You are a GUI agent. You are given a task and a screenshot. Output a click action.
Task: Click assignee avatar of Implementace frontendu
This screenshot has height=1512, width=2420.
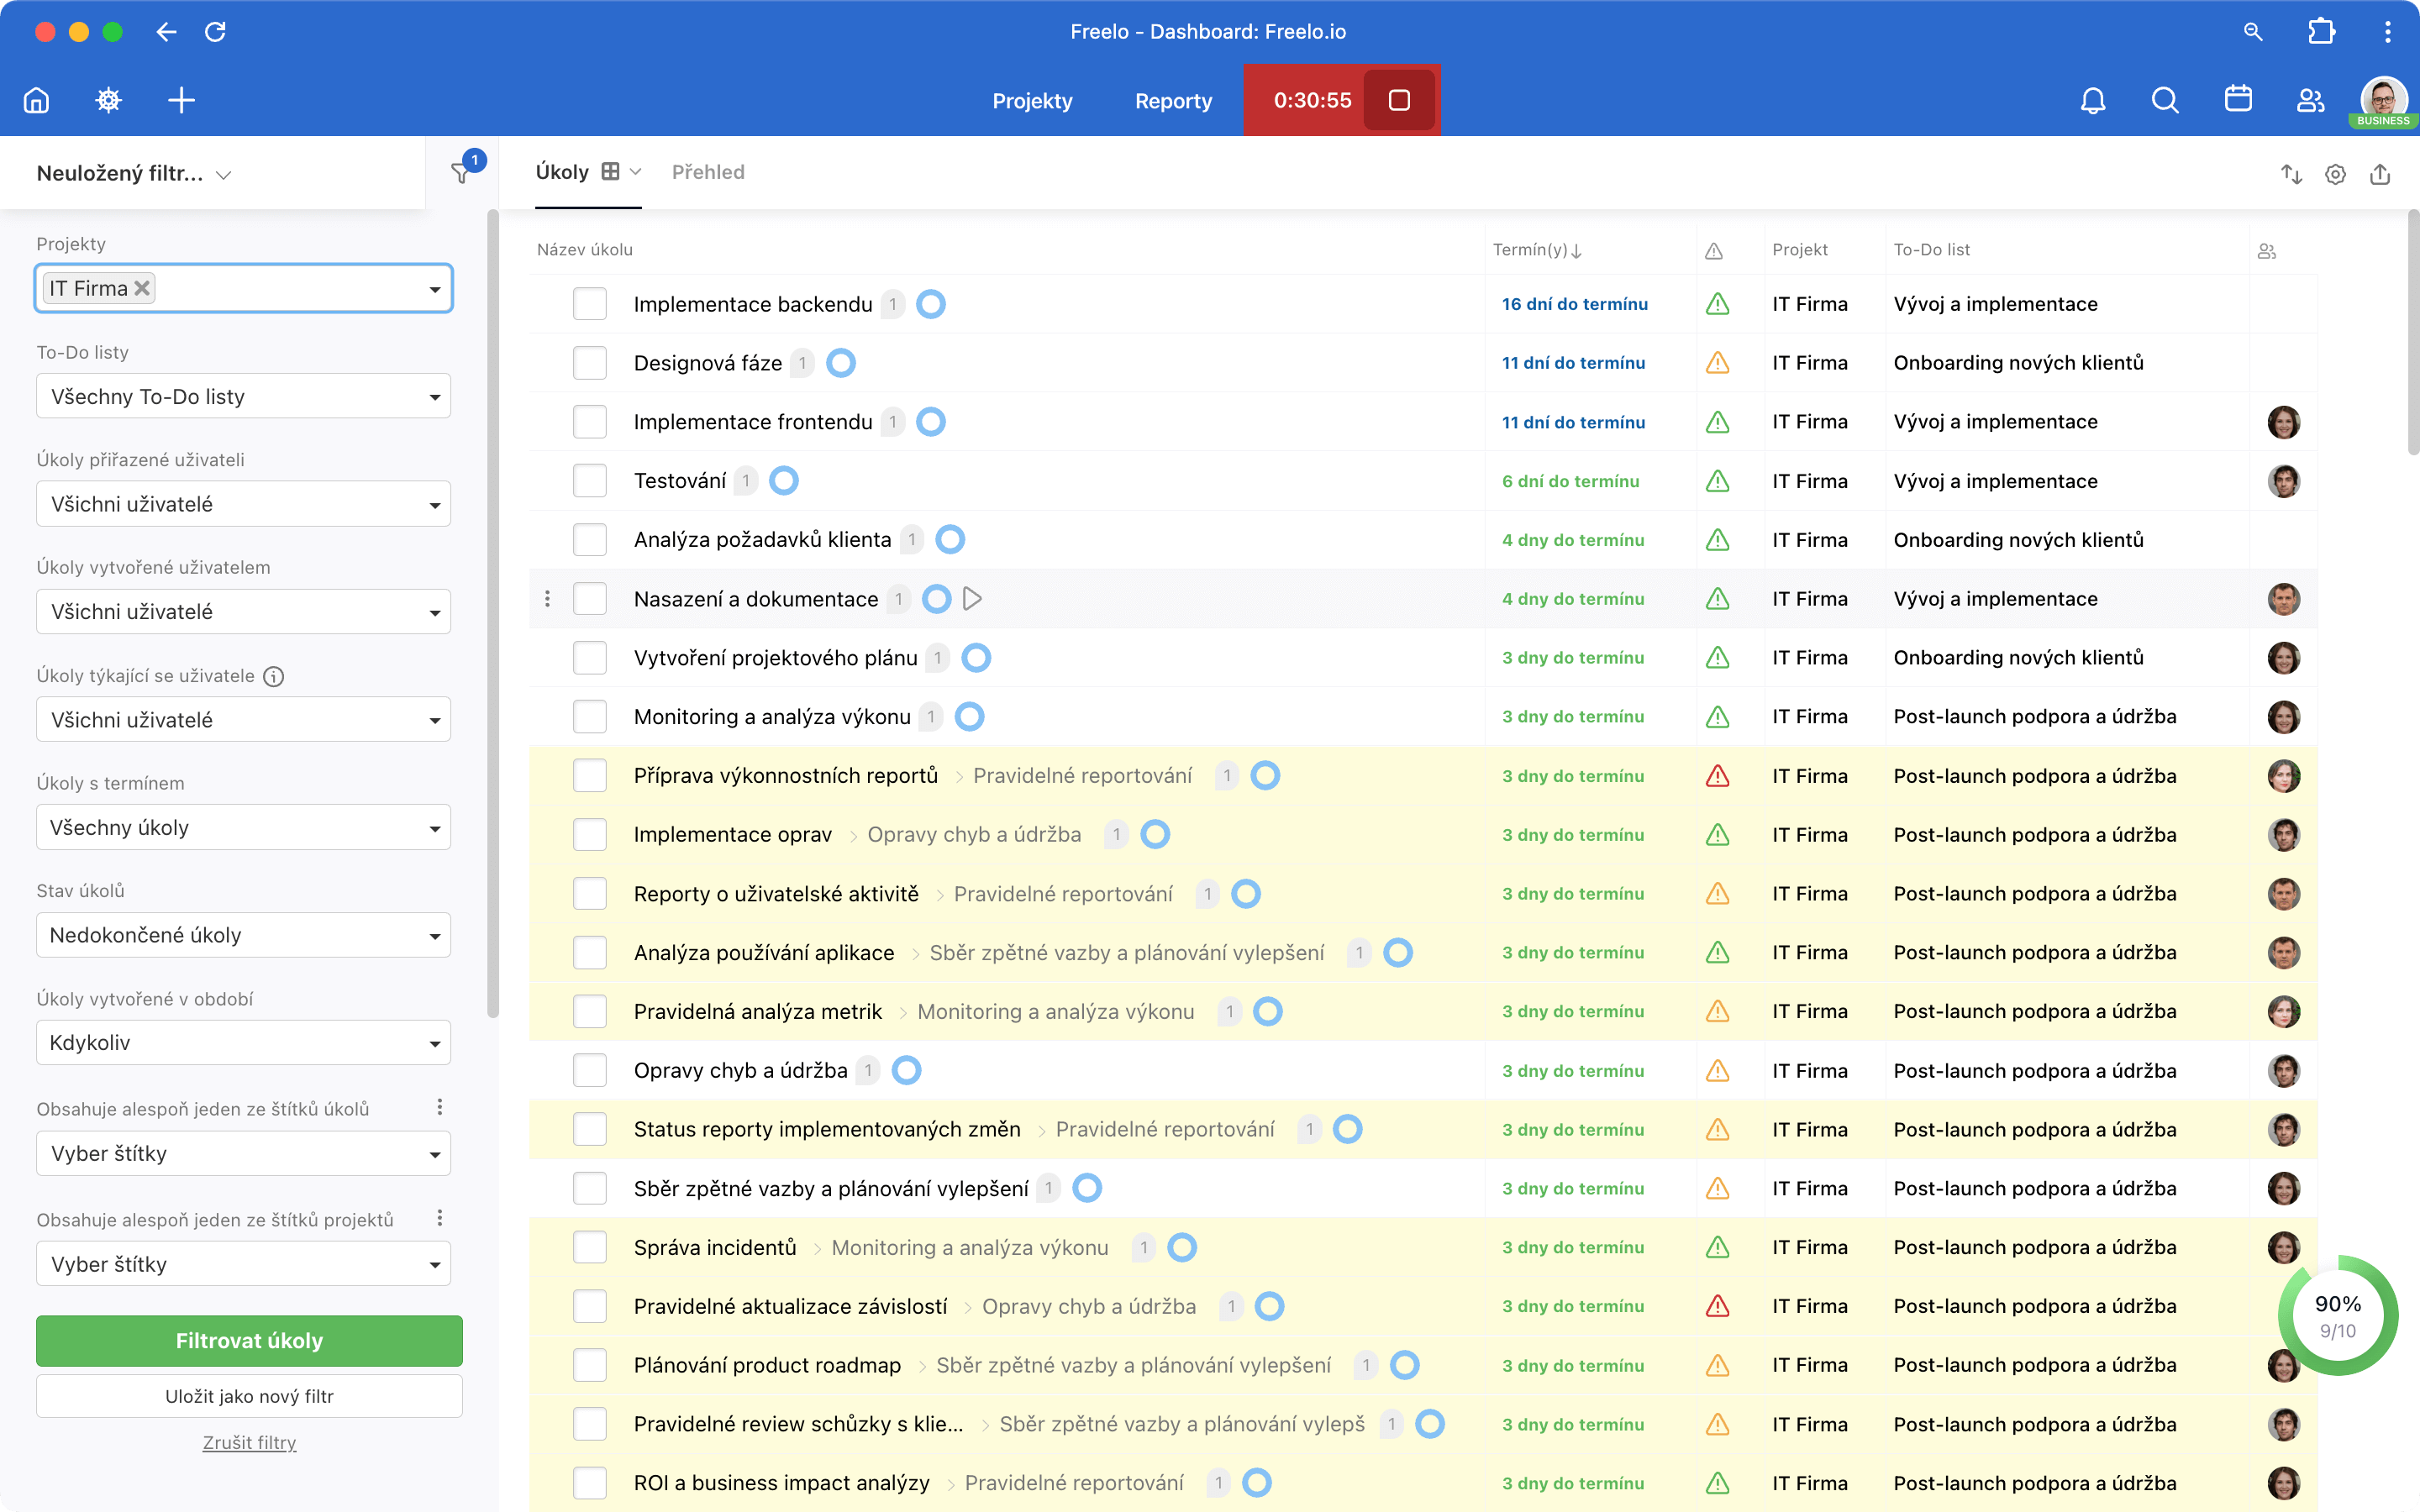[x=2283, y=422]
